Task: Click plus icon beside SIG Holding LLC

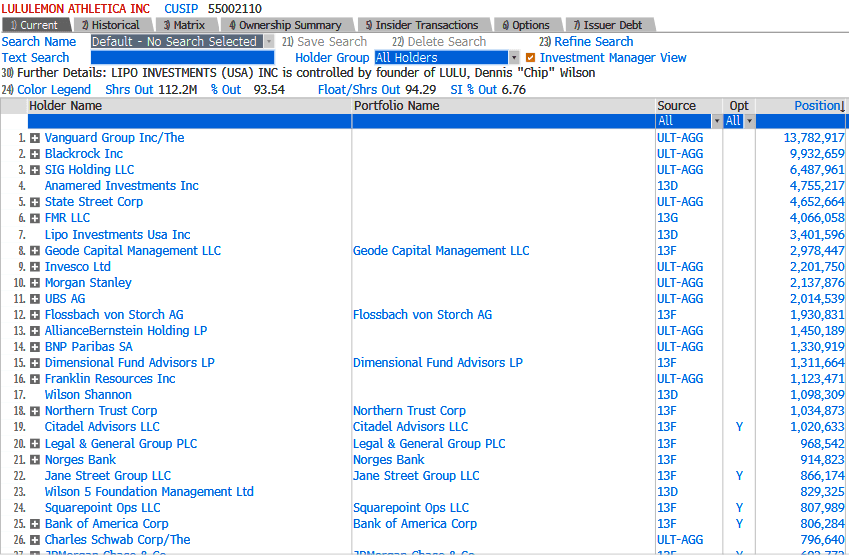Action: point(35,170)
